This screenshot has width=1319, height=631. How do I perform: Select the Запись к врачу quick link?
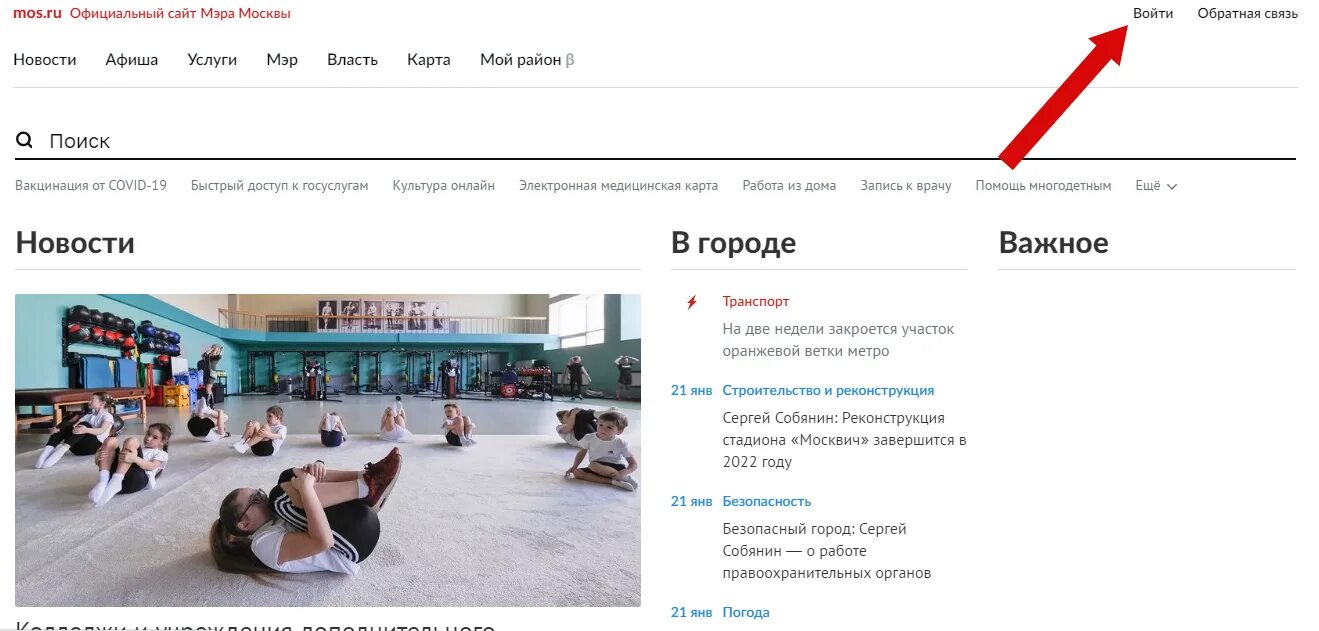coord(906,186)
